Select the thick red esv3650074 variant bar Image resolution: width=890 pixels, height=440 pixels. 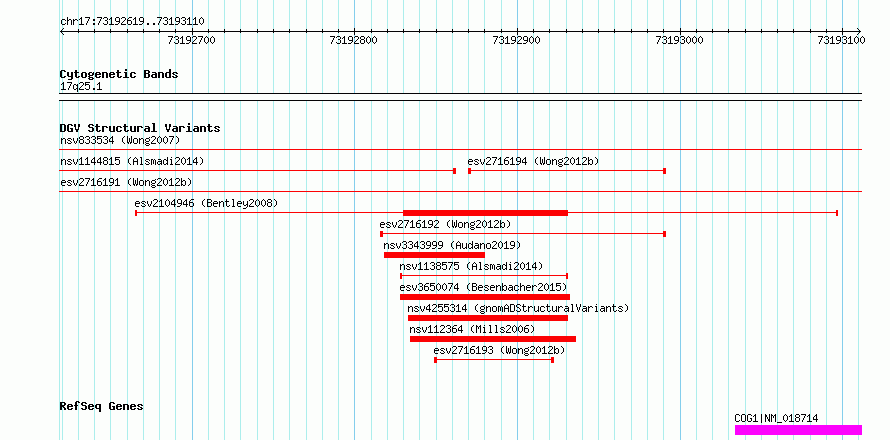(485, 297)
